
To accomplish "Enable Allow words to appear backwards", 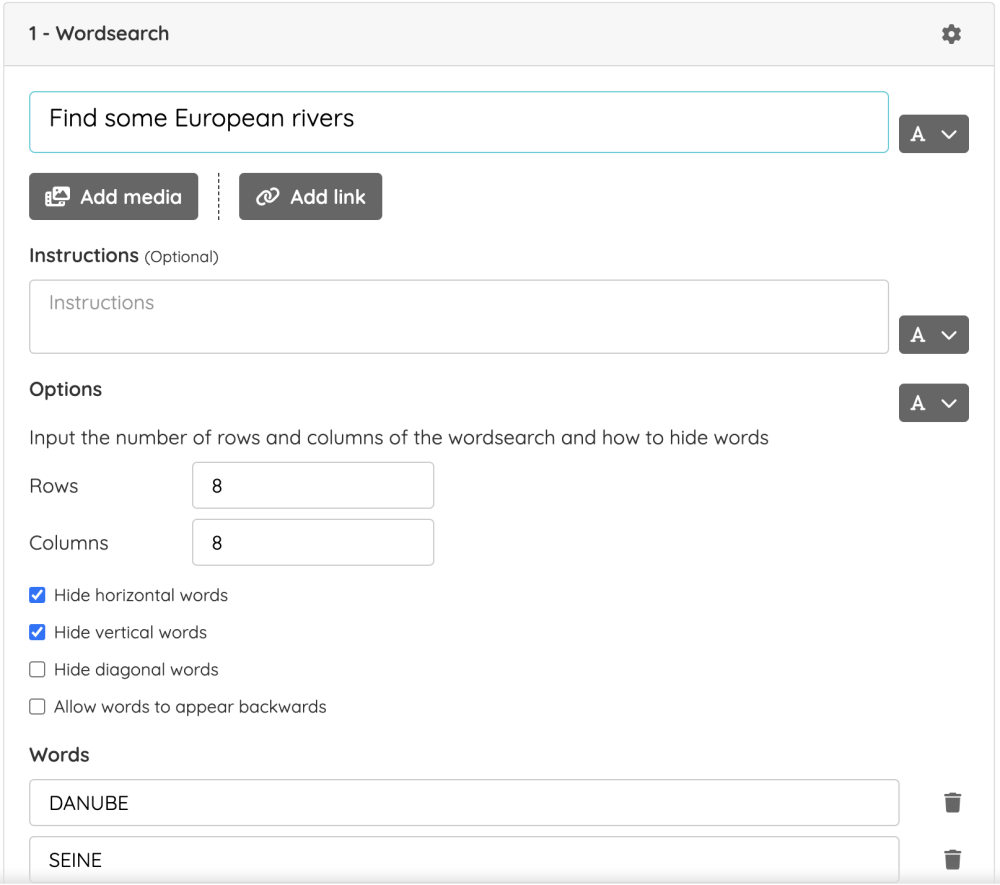I will 38,706.
